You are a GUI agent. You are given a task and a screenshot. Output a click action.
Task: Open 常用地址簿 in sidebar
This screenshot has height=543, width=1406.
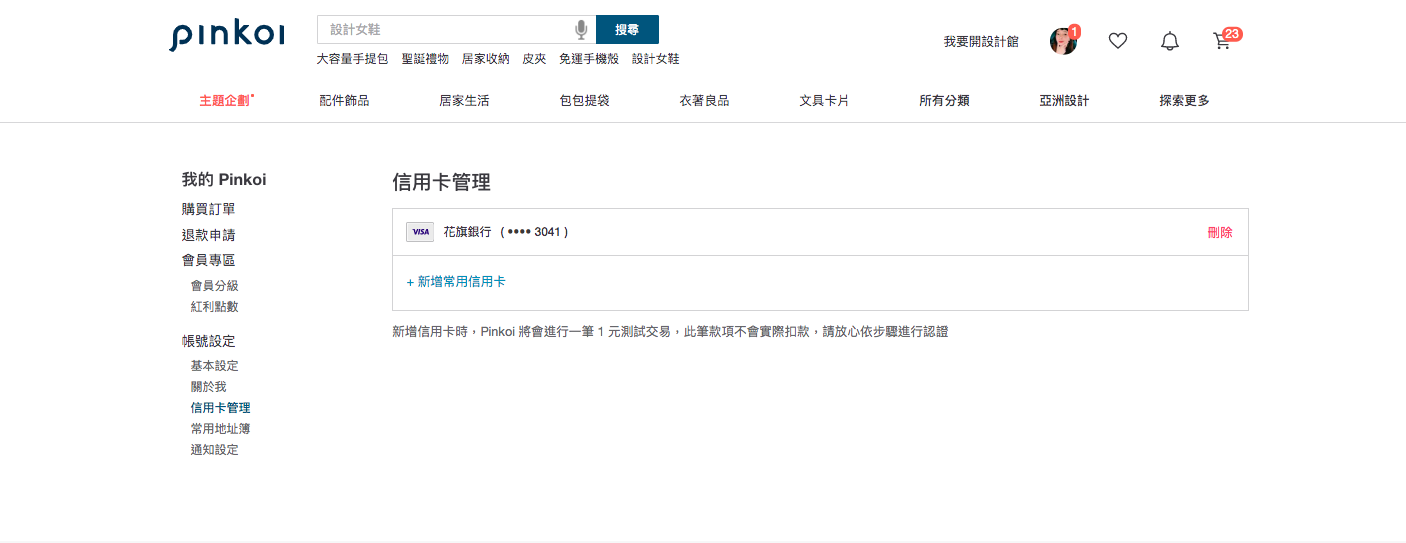pyautogui.click(x=220, y=429)
